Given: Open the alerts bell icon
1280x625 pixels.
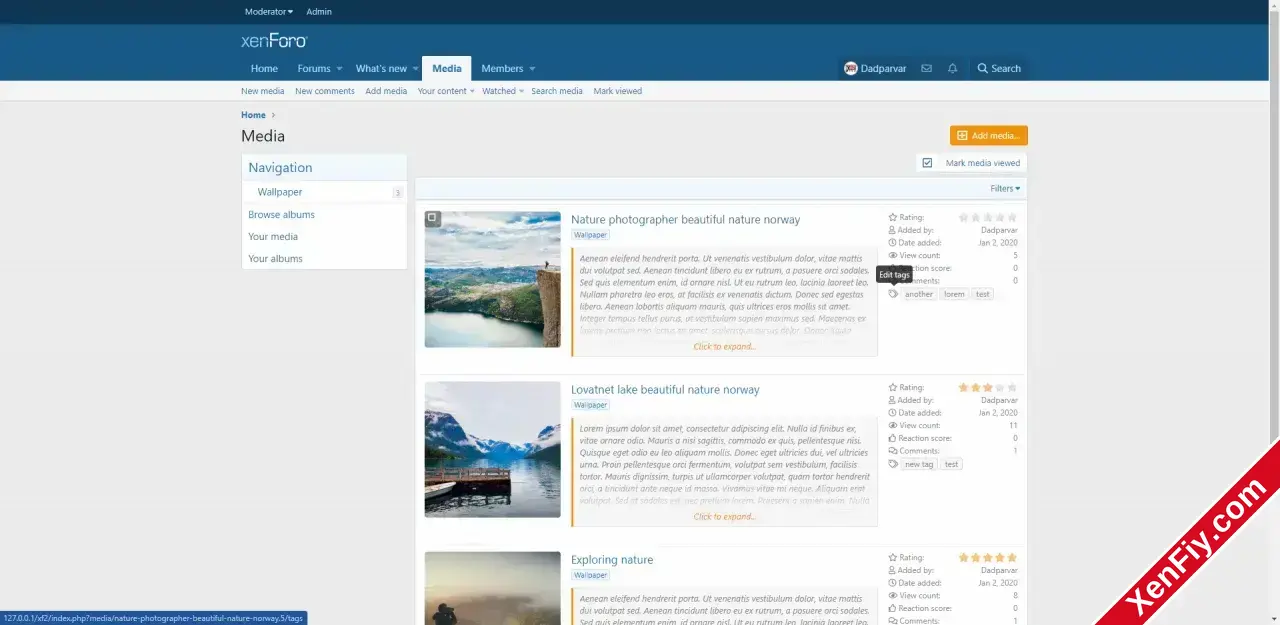Looking at the screenshot, I should [x=952, y=69].
